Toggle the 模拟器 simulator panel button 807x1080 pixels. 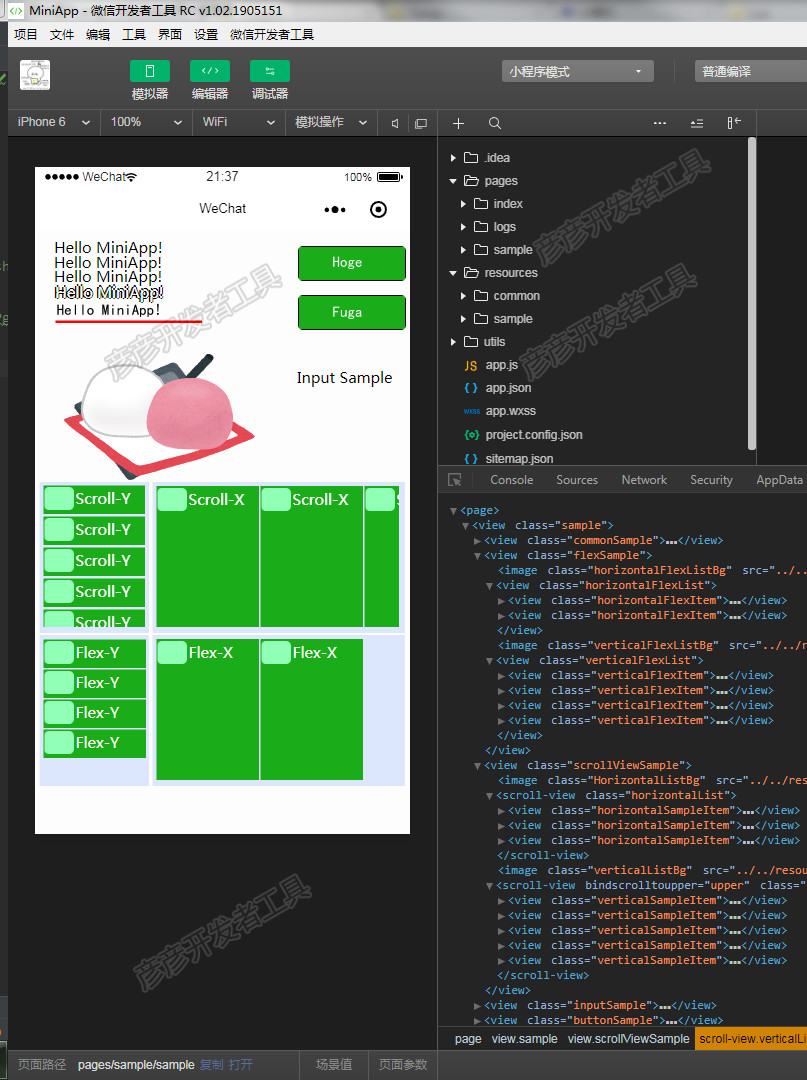tap(149, 71)
